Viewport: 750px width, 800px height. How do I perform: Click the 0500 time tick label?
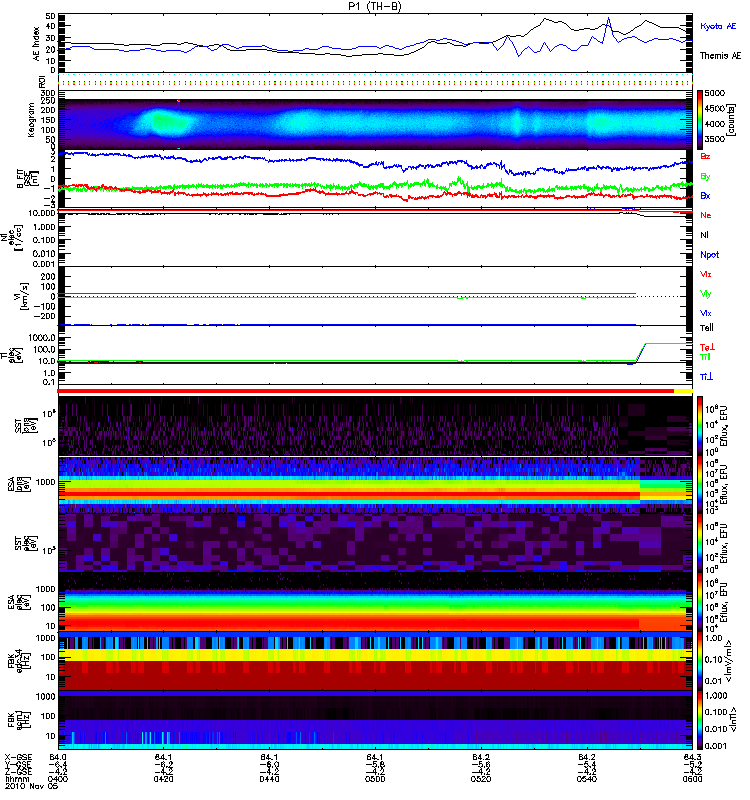point(375,779)
